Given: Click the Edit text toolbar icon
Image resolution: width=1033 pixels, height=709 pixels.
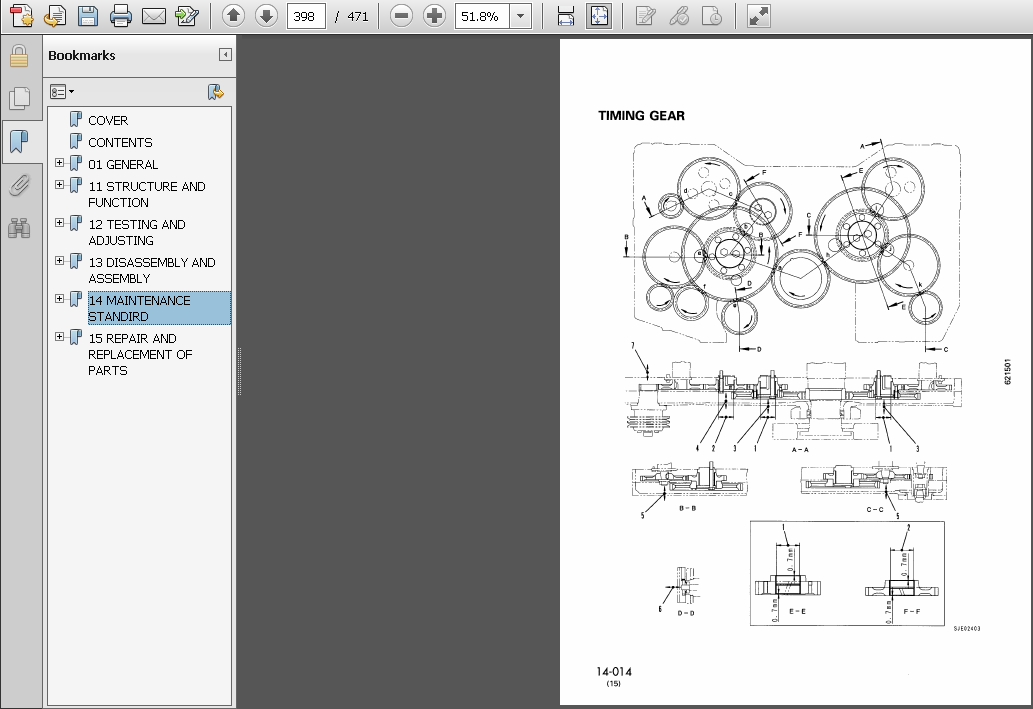Looking at the screenshot, I should (187, 16).
